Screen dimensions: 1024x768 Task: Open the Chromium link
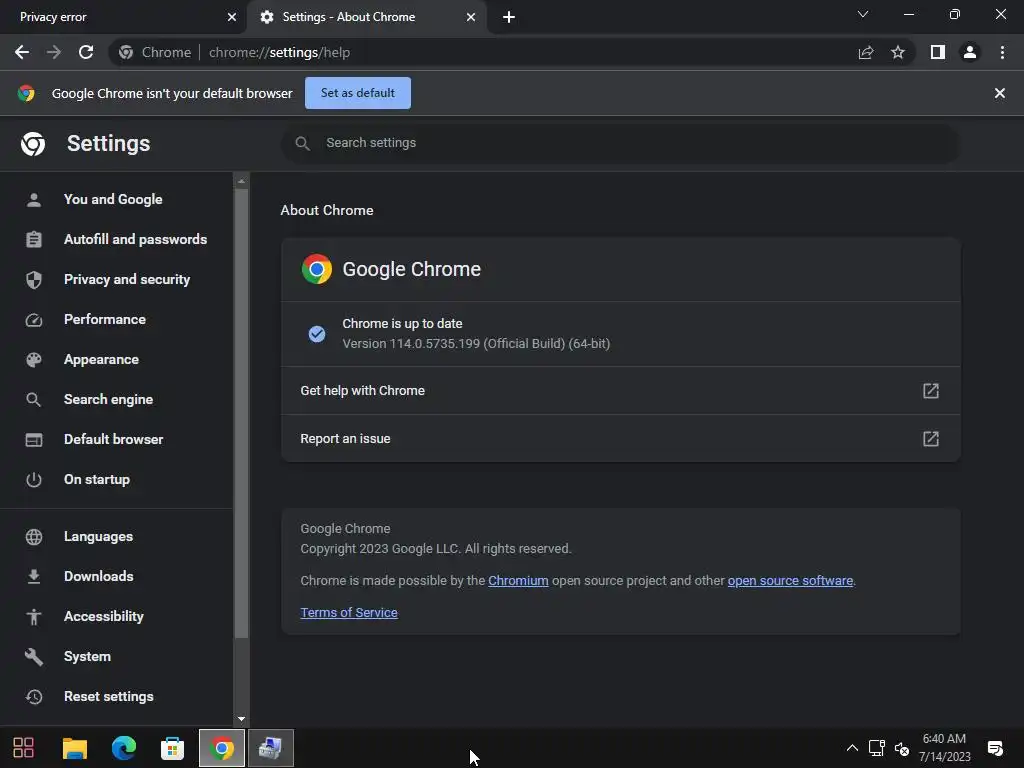tap(518, 581)
